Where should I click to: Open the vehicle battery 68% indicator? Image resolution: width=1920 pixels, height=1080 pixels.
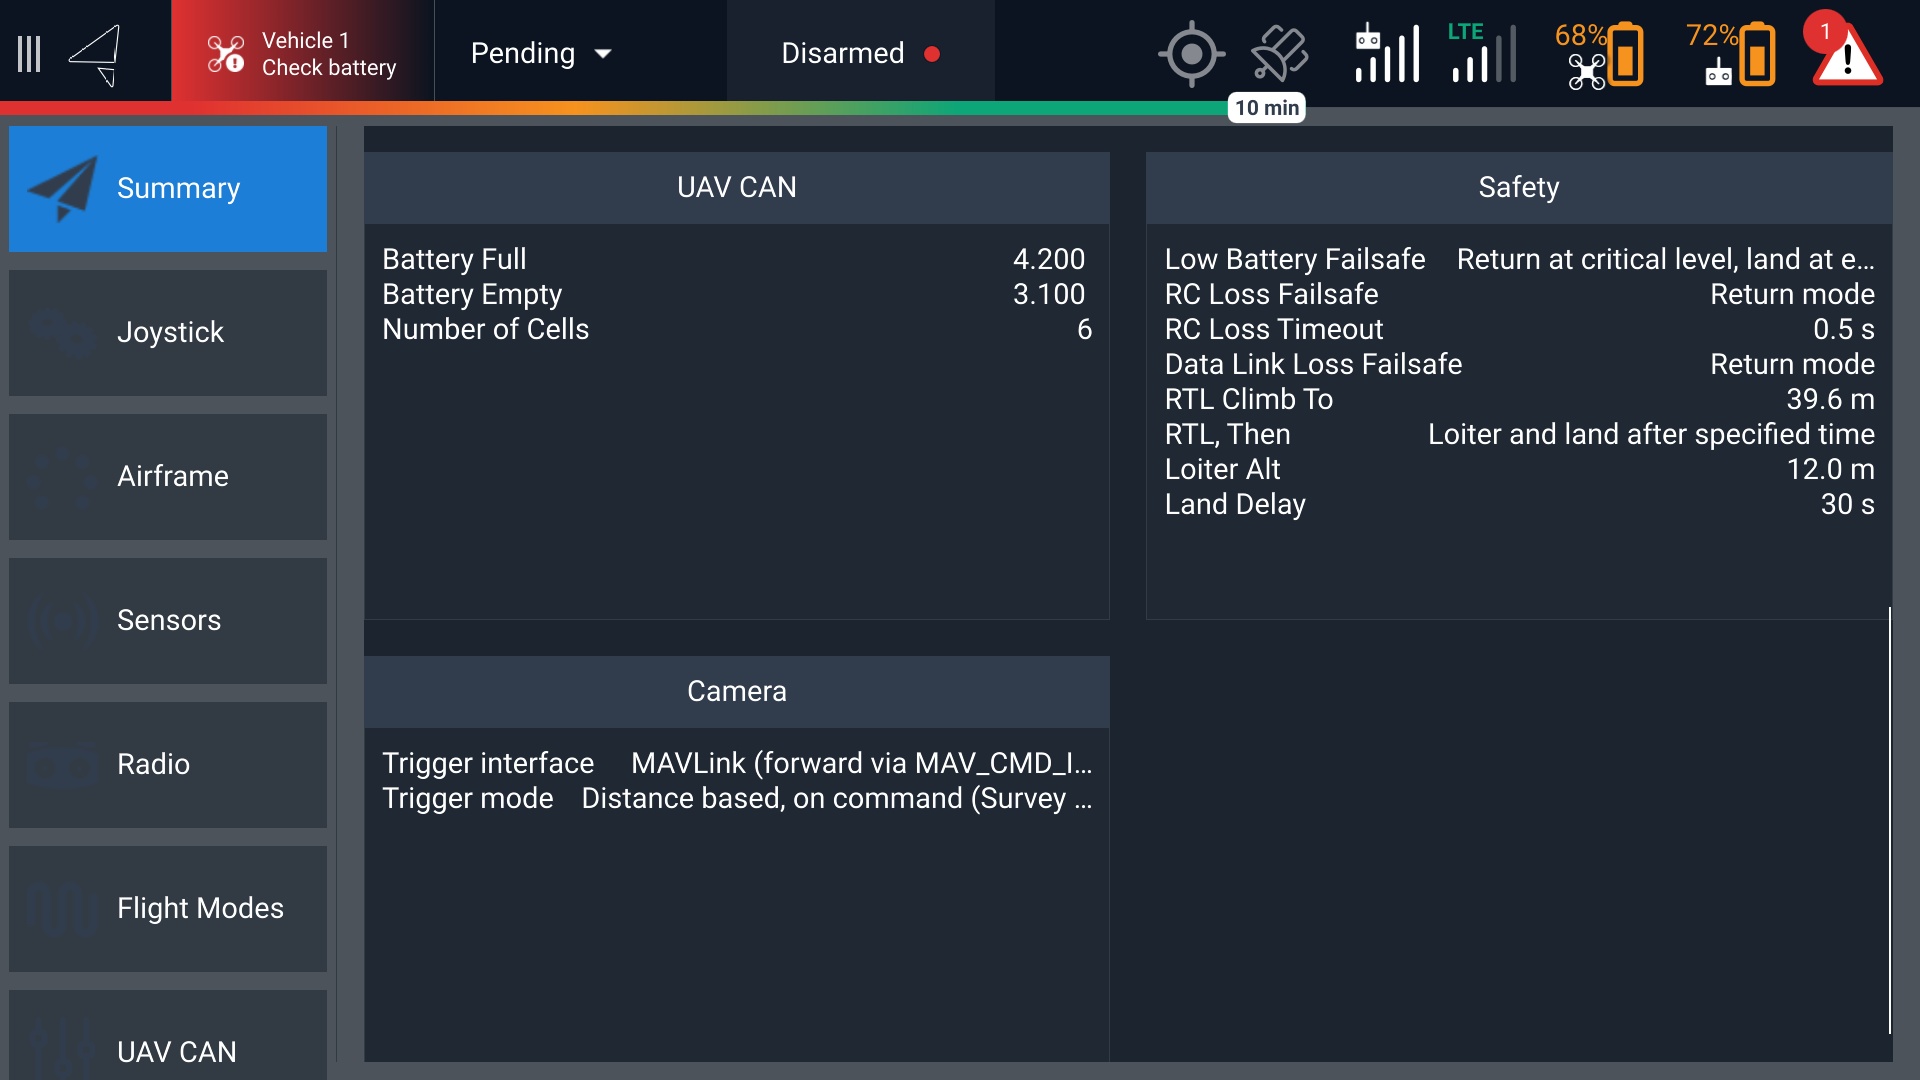pos(1600,54)
